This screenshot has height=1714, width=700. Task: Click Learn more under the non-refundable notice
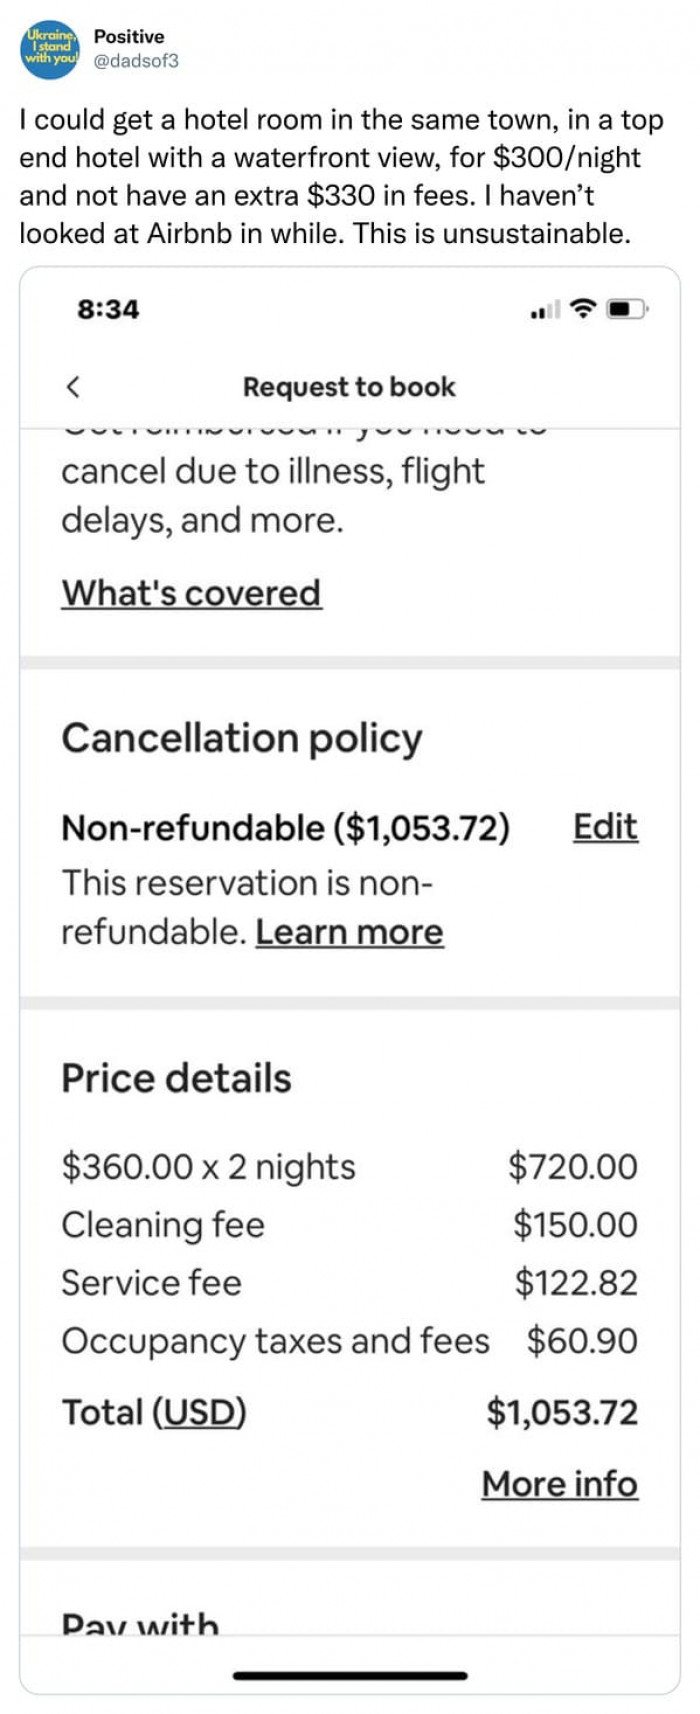click(x=349, y=931)
